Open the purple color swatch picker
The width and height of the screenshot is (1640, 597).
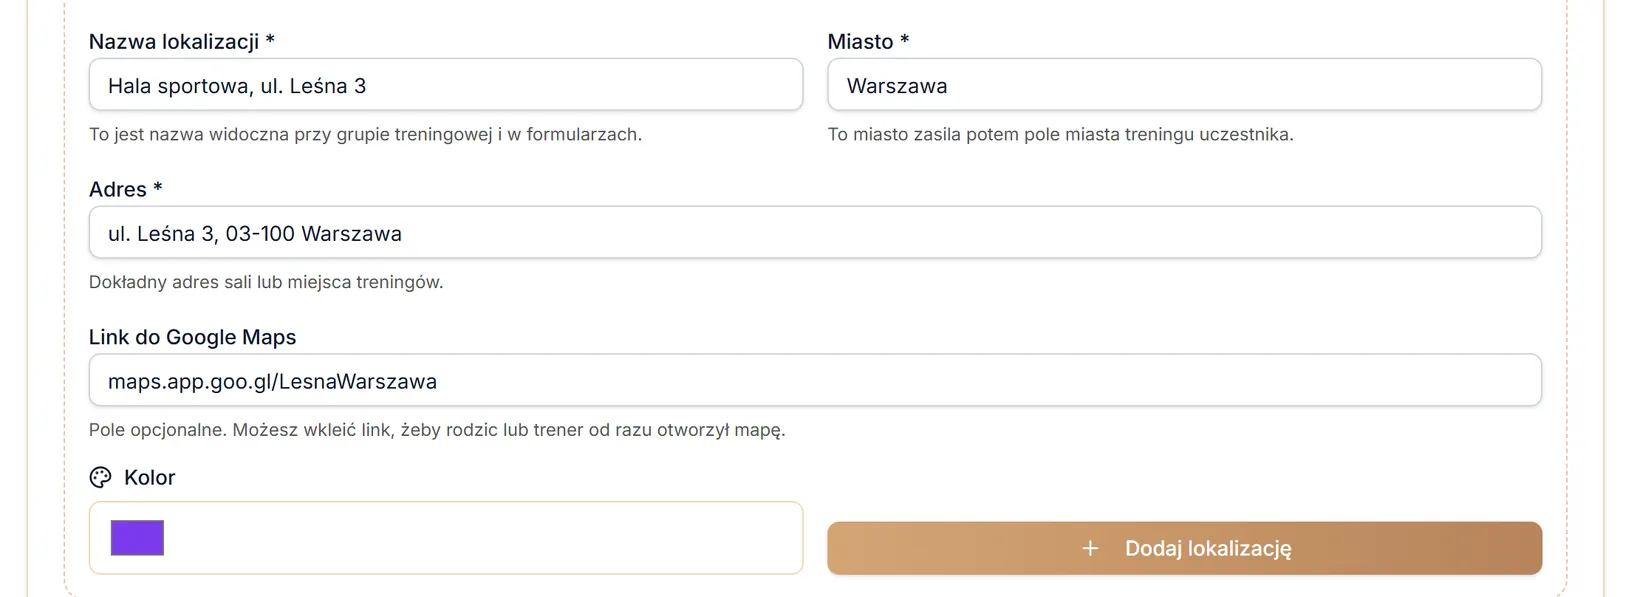[x=137, y=538]
